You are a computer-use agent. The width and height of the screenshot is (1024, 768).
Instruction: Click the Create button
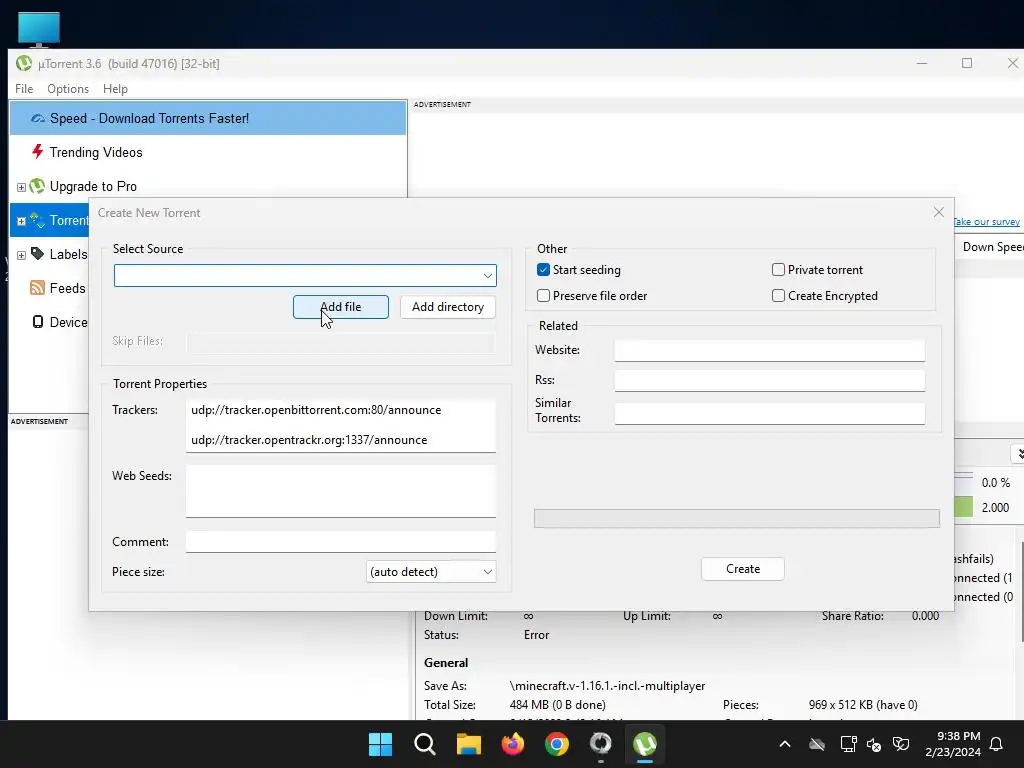[x=743, y=569]
